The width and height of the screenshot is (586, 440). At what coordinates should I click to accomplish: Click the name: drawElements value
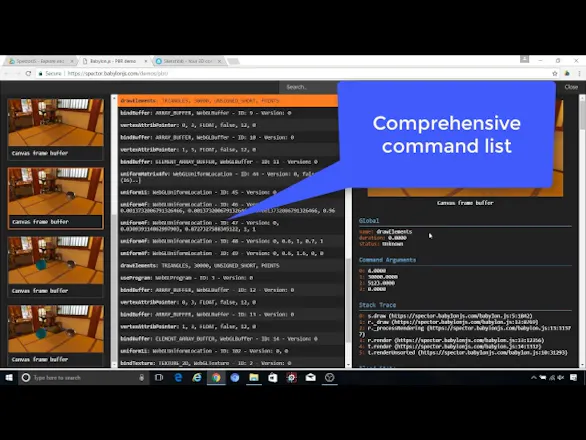pos(394,232)
